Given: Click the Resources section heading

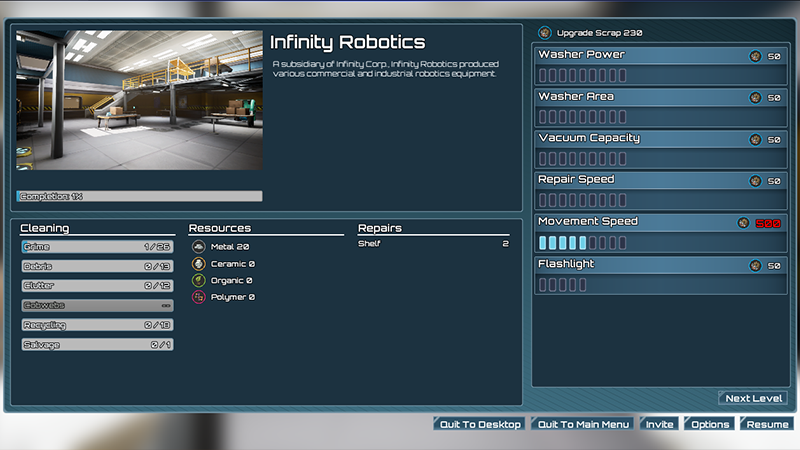Looking at the screenshot, I should coord(220,228).
